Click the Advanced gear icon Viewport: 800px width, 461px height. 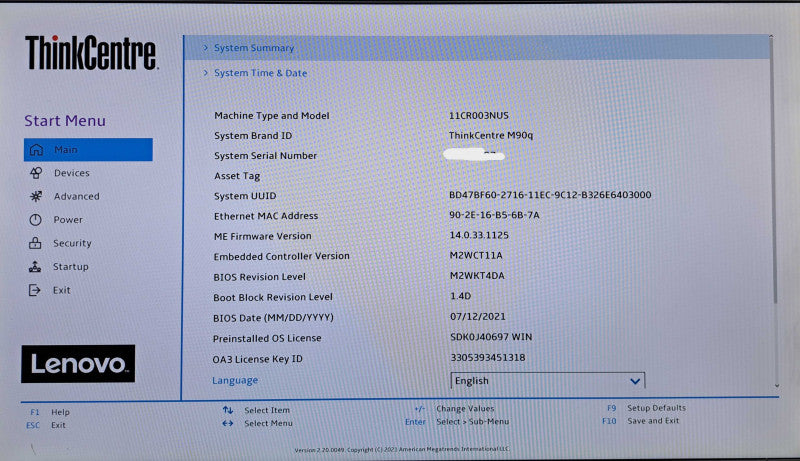point(36,196)
